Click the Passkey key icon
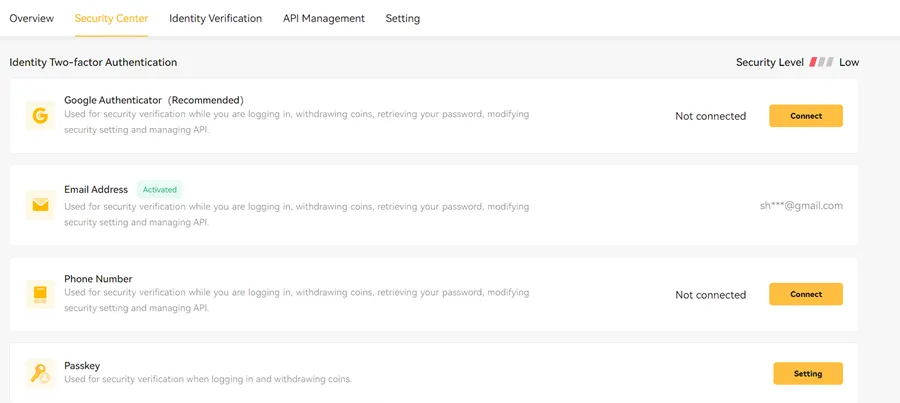The image size is (900, 403). (40, 374)
